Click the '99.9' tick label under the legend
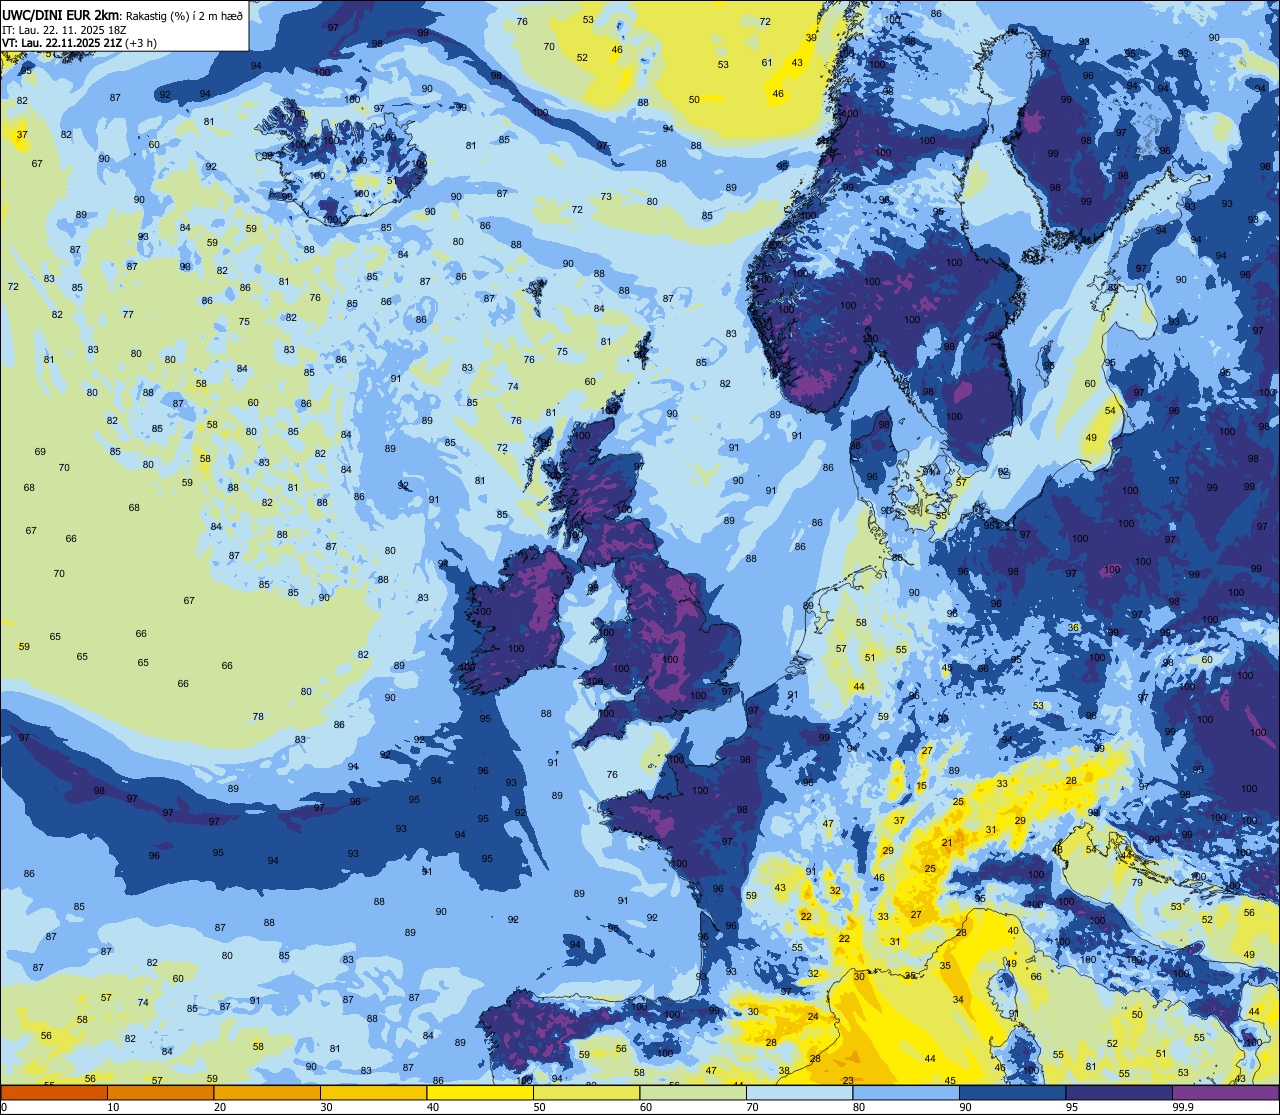 pos(1182,1107)
